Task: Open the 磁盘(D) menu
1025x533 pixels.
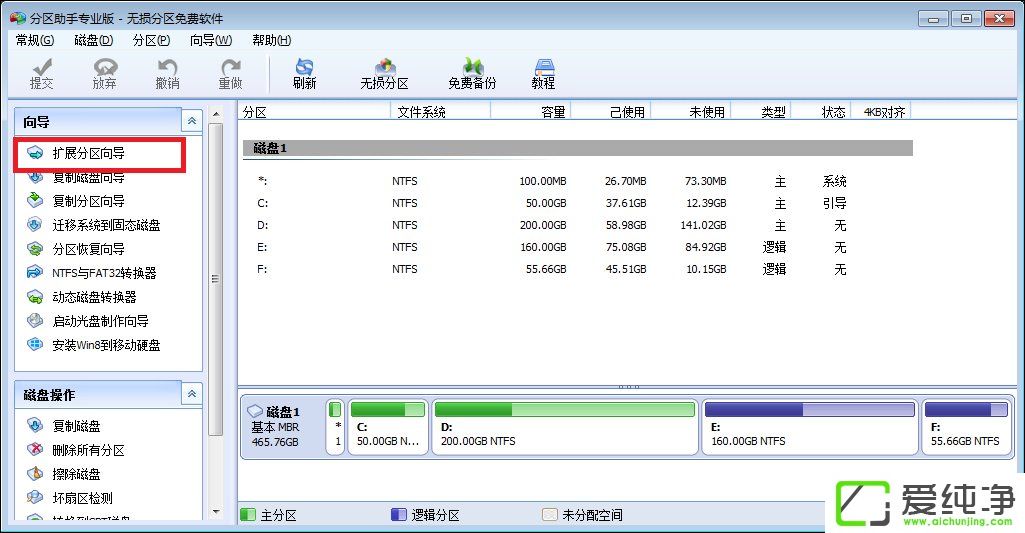Action: pyautogui.click(x=93, y=41)
